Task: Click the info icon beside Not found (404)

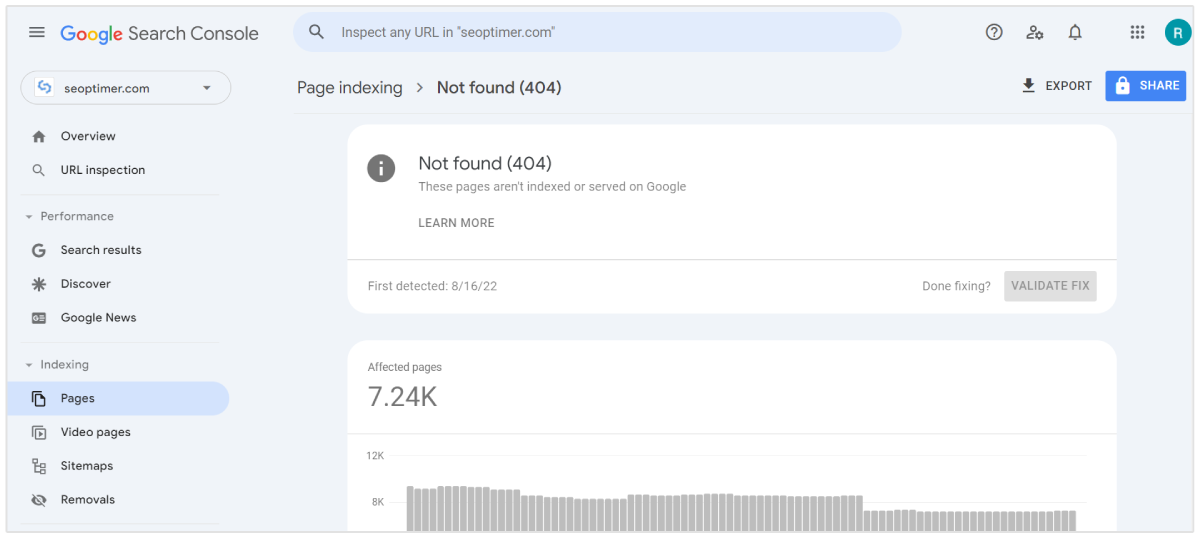Action: pos(381,168)
